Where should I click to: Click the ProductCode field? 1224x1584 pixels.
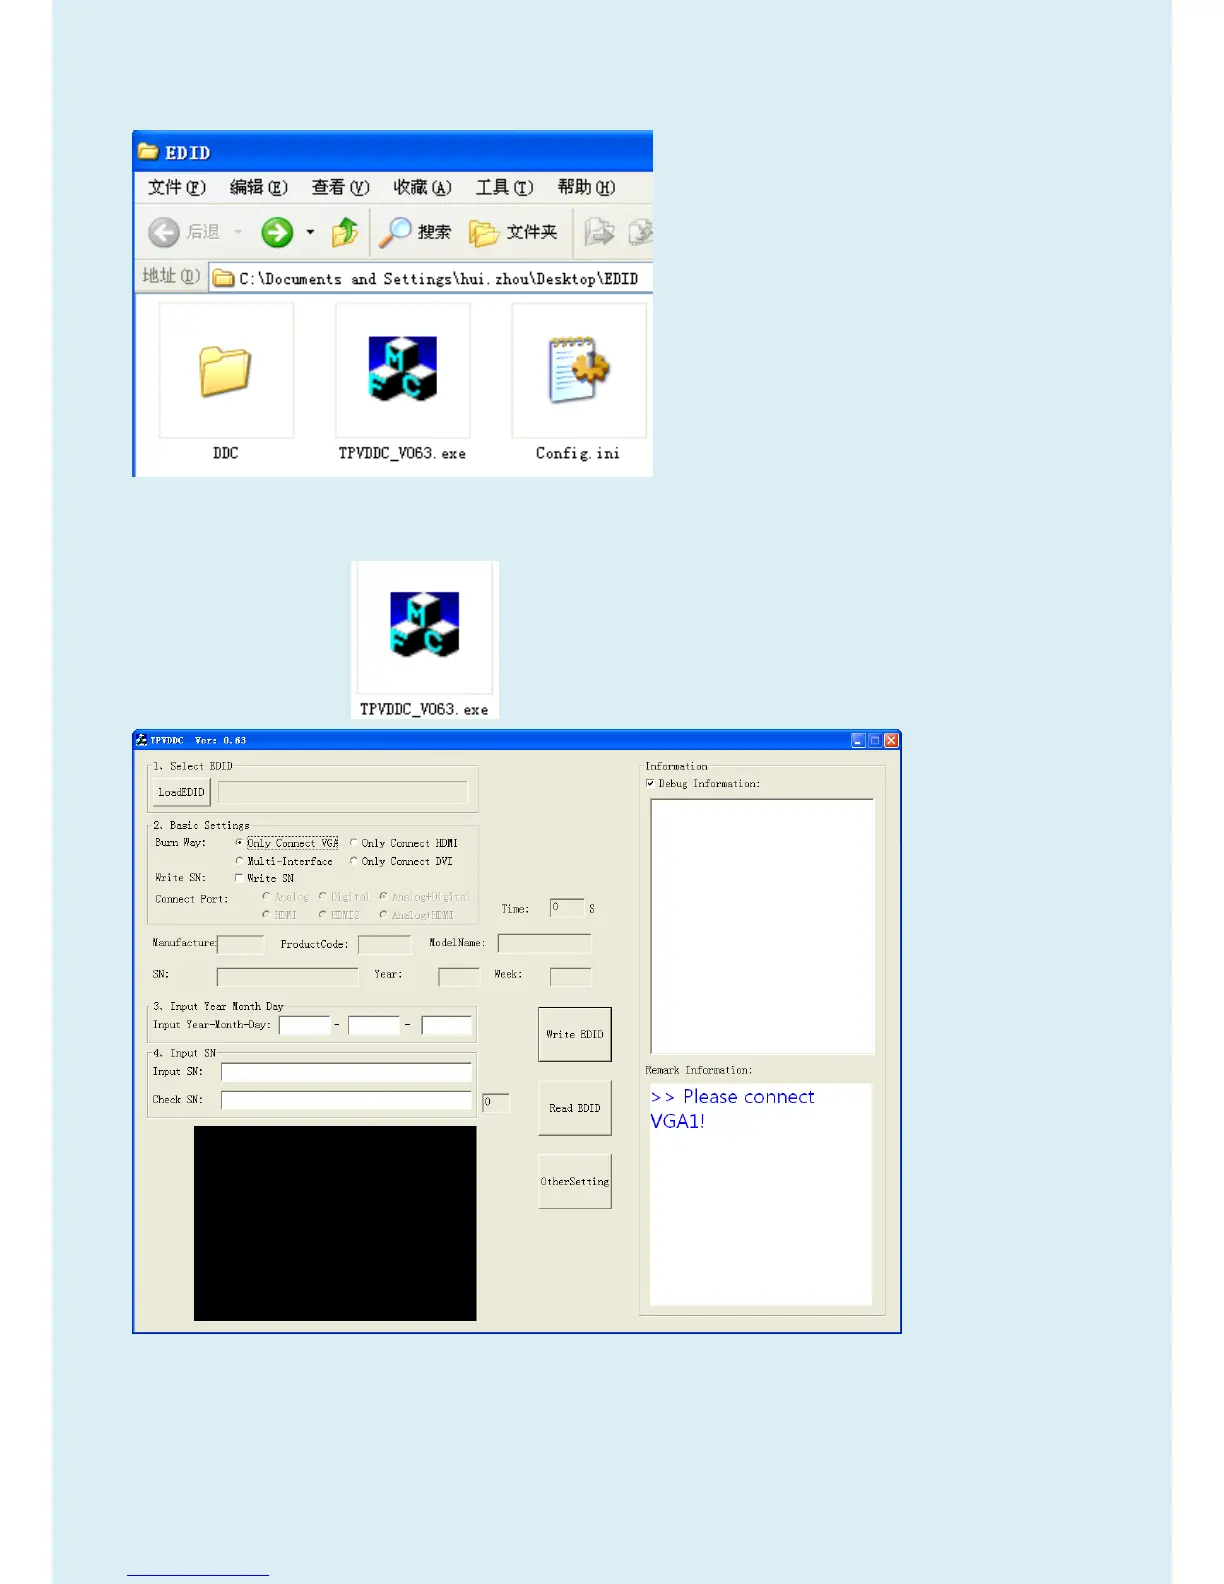(385, 944)
